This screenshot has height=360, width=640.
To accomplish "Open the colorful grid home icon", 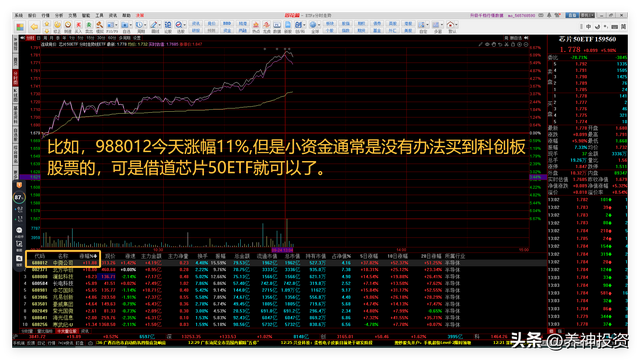I will pyautogui.click(x=20, y=27).
